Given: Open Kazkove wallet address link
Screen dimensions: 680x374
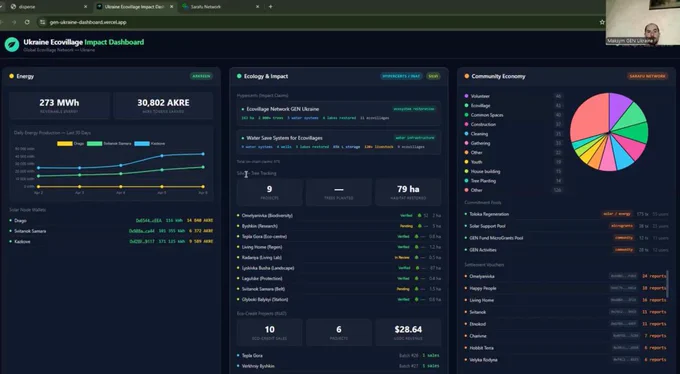Looking at the screenshot, I should [x=142, y=241].
